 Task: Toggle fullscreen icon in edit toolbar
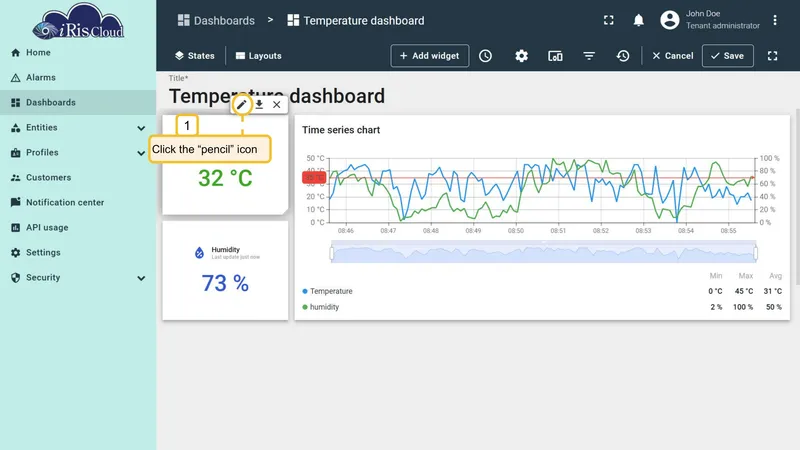click(772, 56)
